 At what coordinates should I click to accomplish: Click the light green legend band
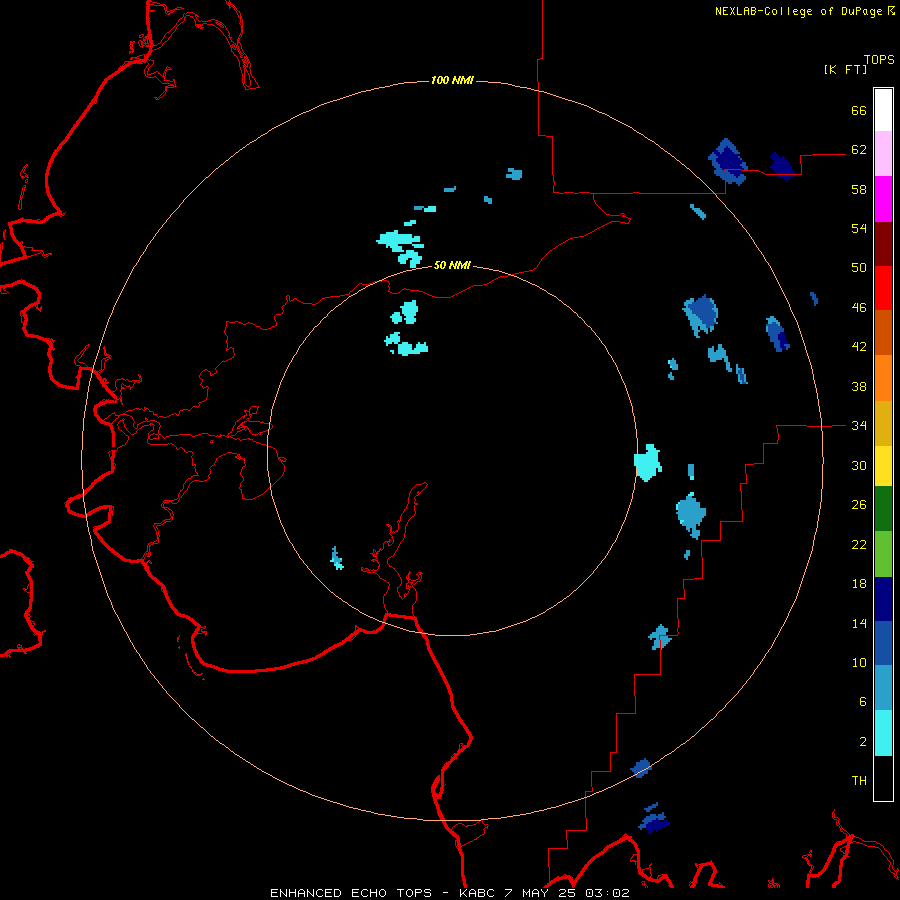(x=883, y=554)
